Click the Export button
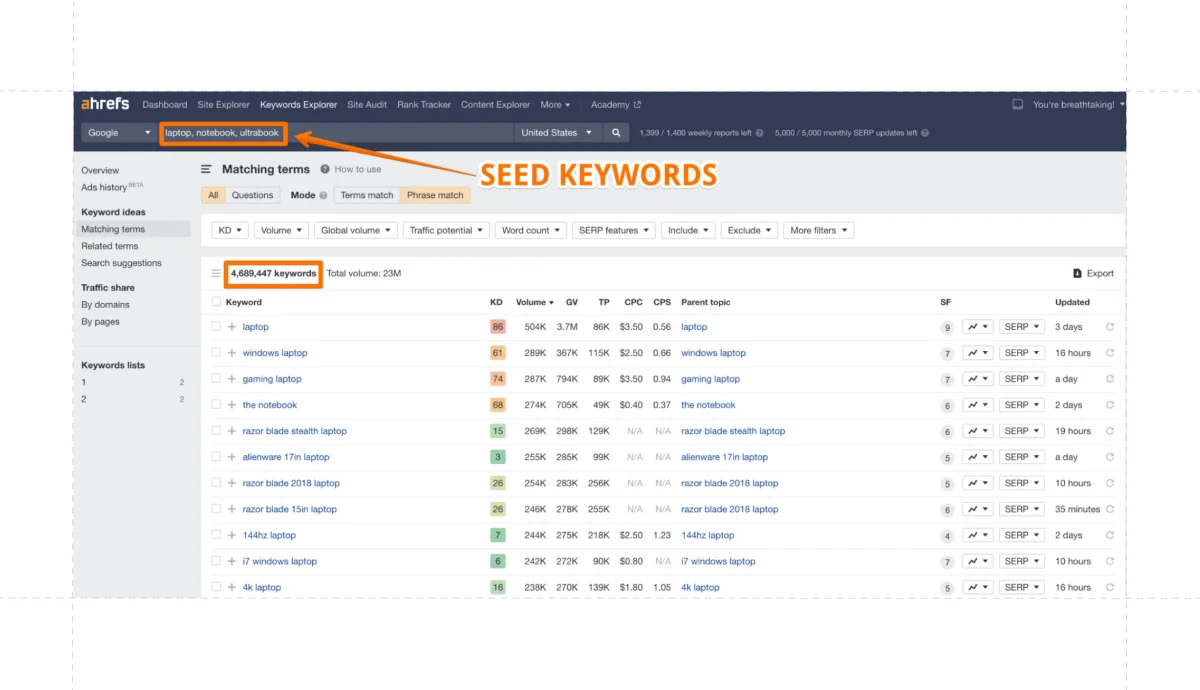This screenshot has height=690, width=1200. point(1091,273)
